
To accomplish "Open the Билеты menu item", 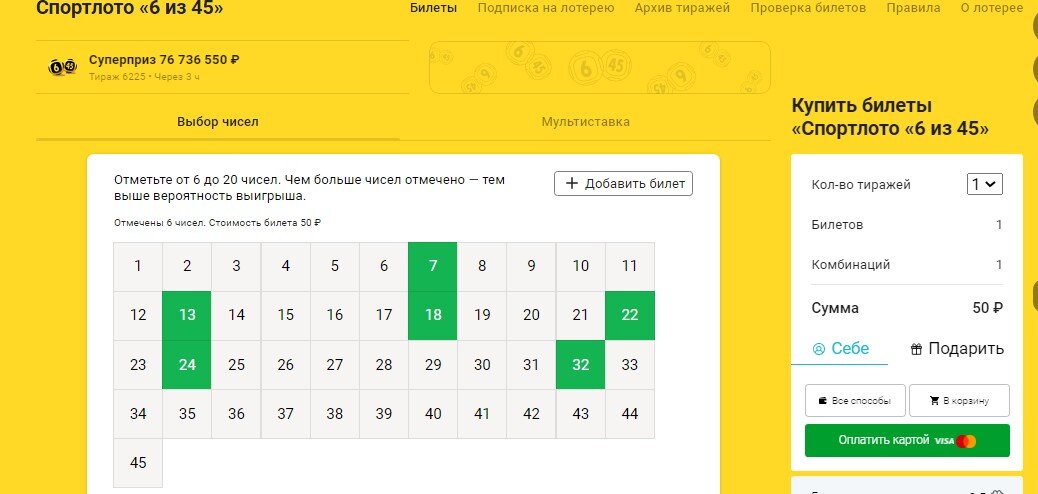I will coord(434,8).
